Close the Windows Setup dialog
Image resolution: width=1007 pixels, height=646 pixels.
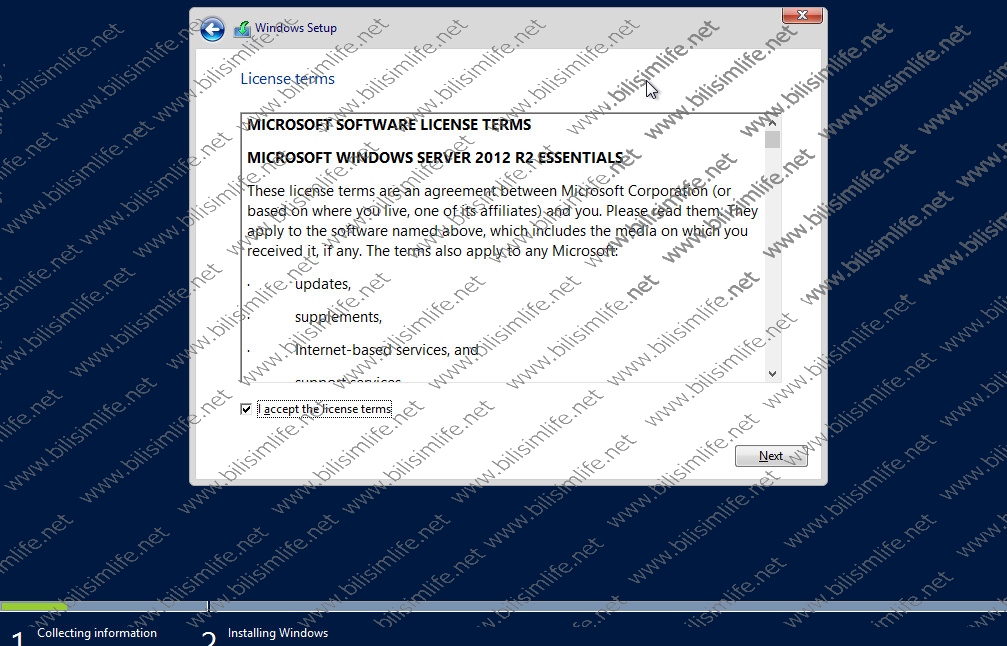point(802,15)
